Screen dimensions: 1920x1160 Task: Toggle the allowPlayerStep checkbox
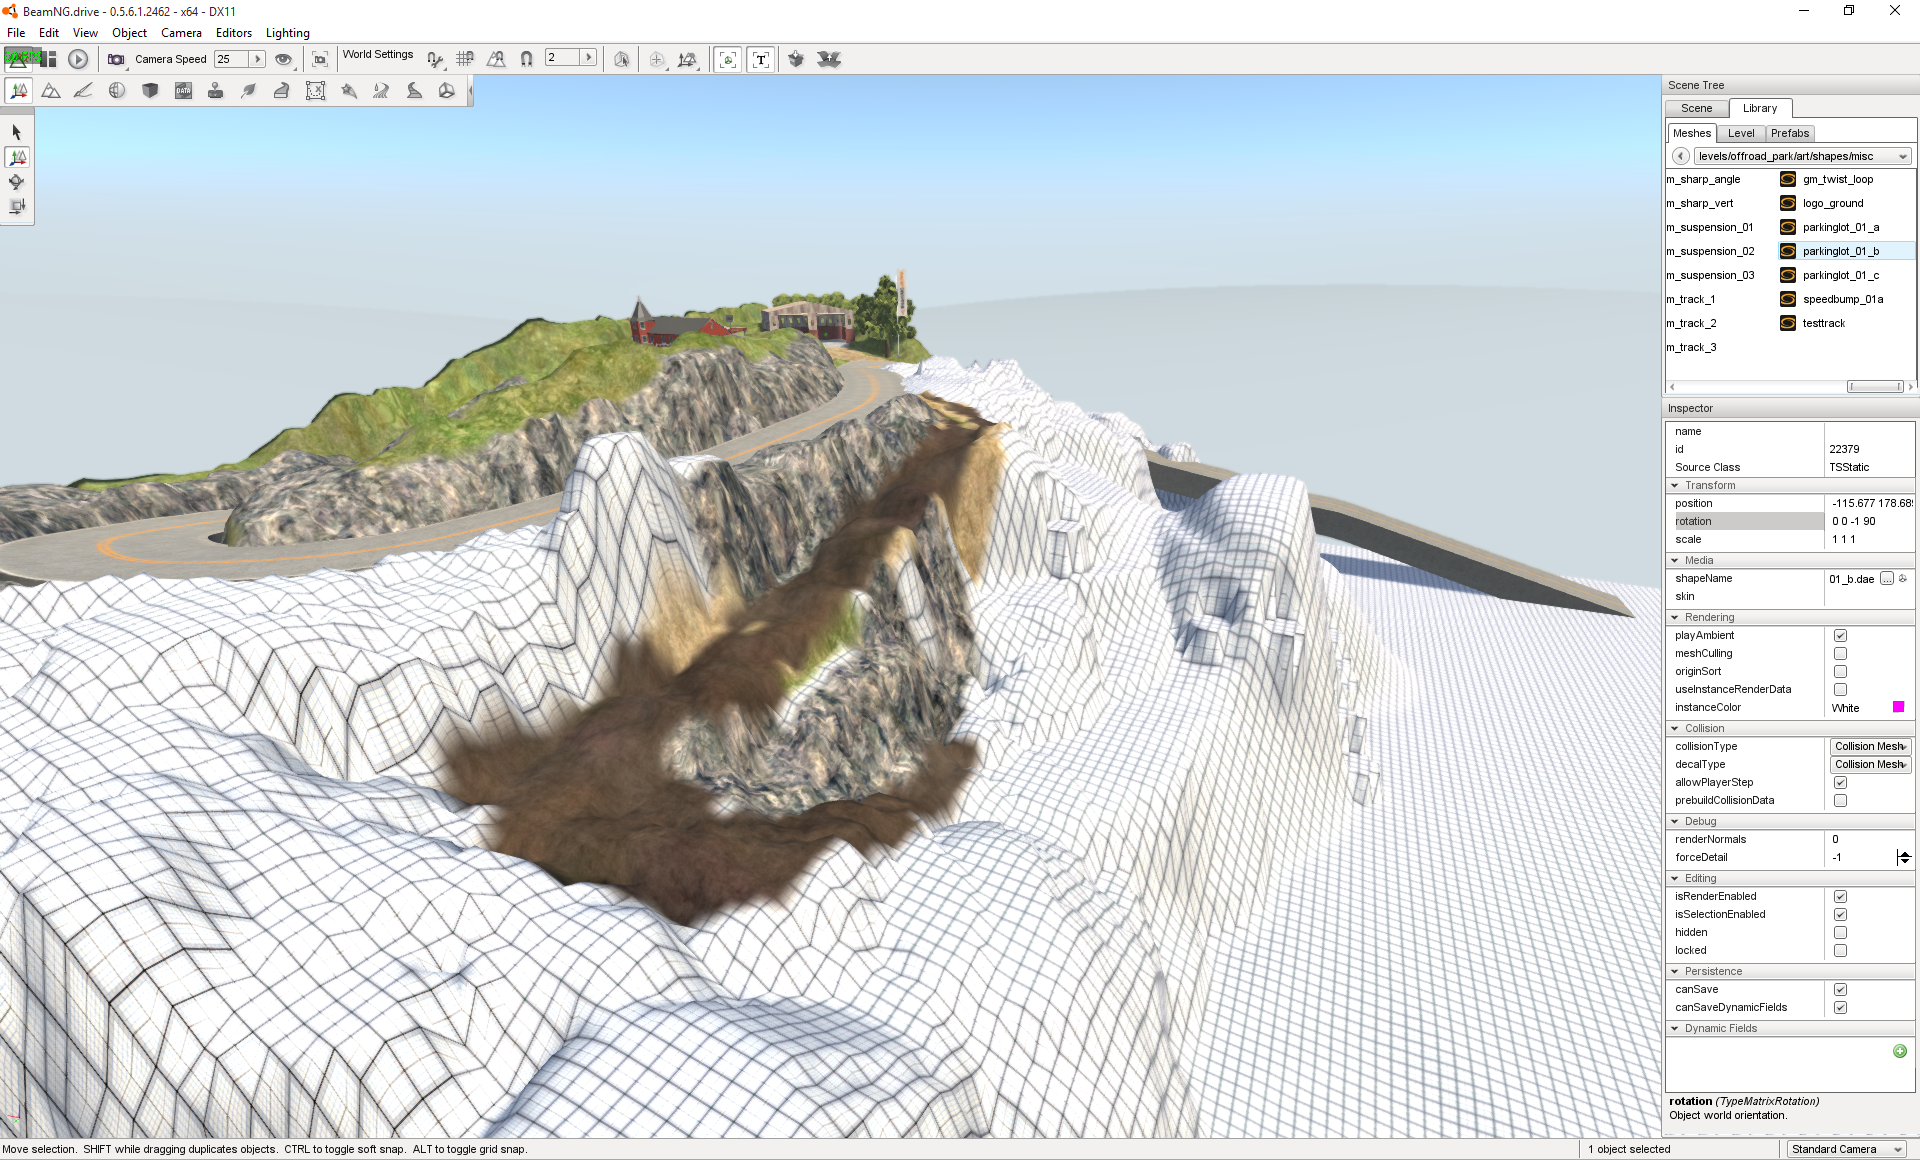pos(1840,783)
